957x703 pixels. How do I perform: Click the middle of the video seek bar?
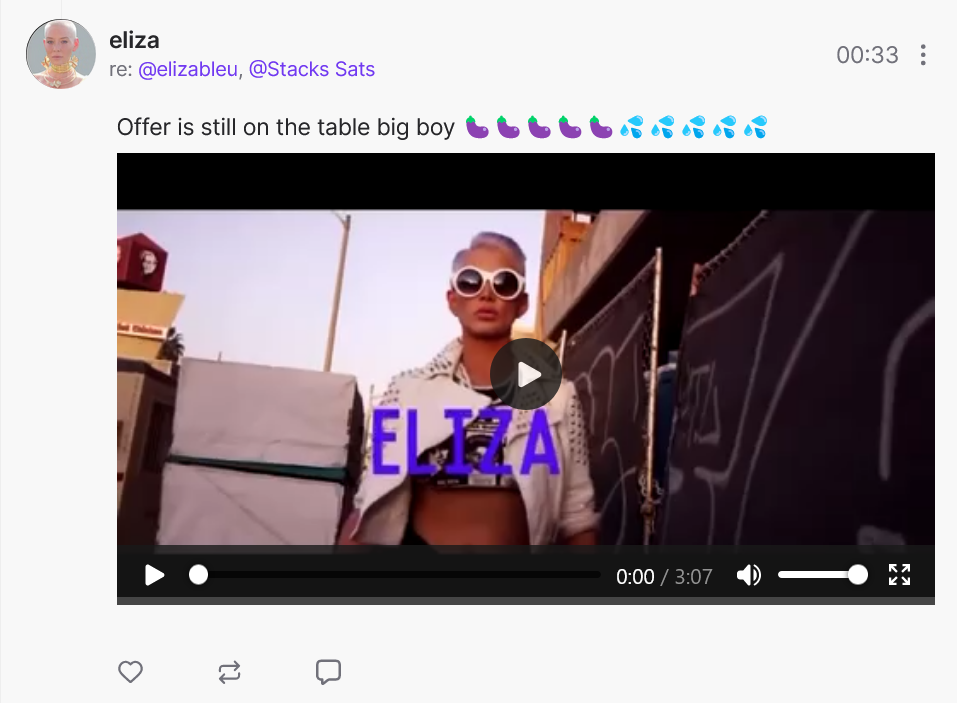click(400, 575)
